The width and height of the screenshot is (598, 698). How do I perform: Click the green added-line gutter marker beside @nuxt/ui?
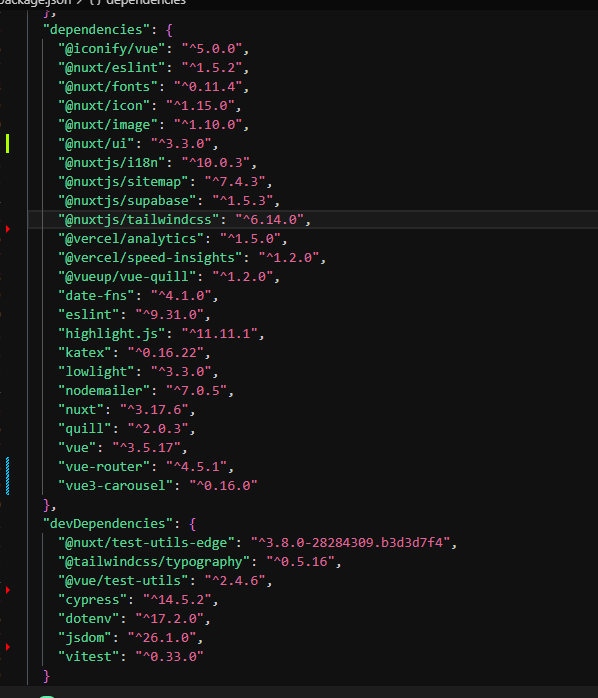(8, 143)
